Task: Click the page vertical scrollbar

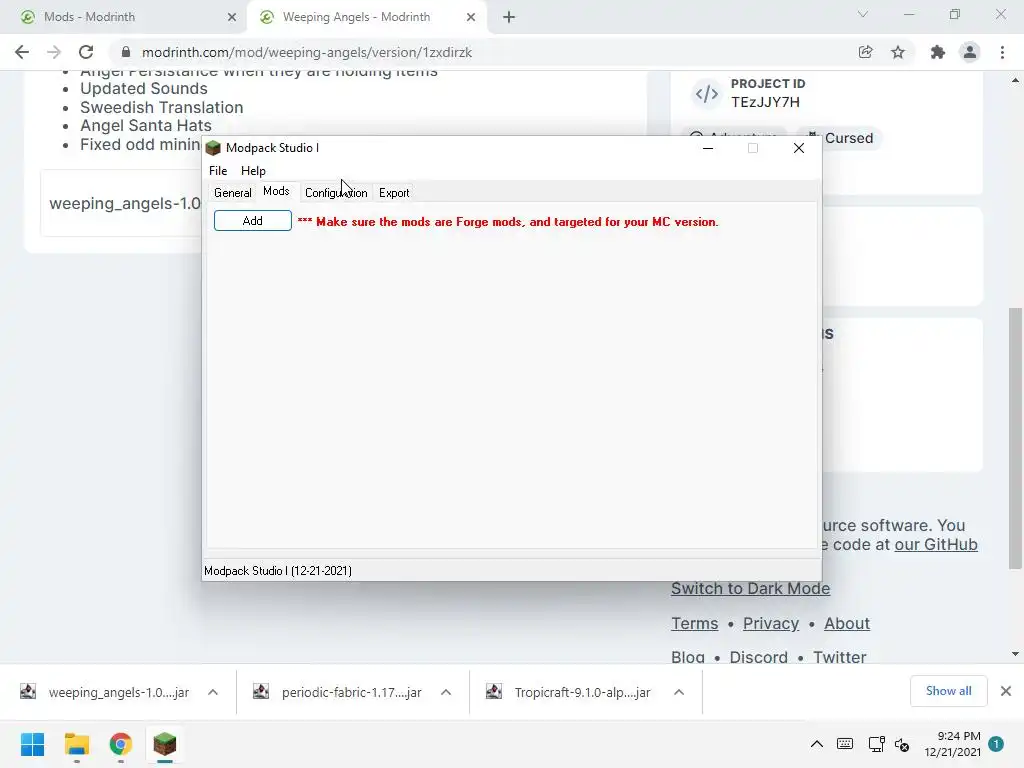Action: click(x=1015, y=438)
